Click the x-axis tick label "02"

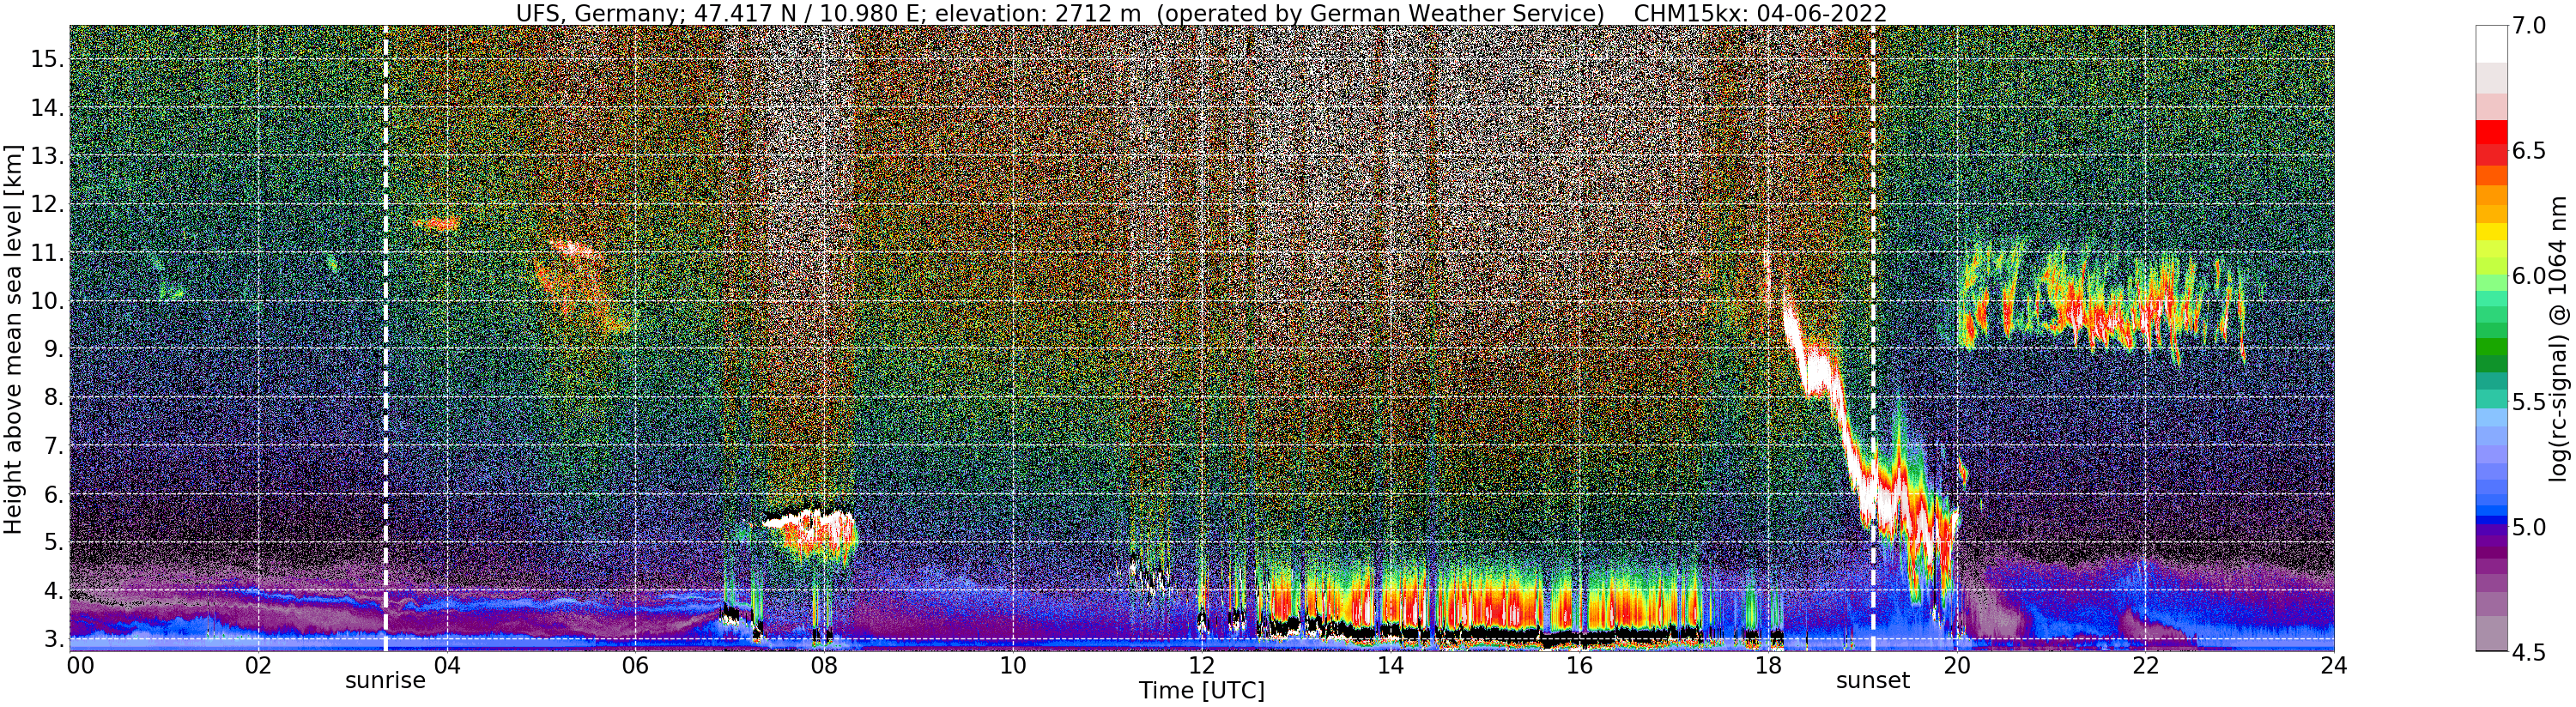(259, 666)
